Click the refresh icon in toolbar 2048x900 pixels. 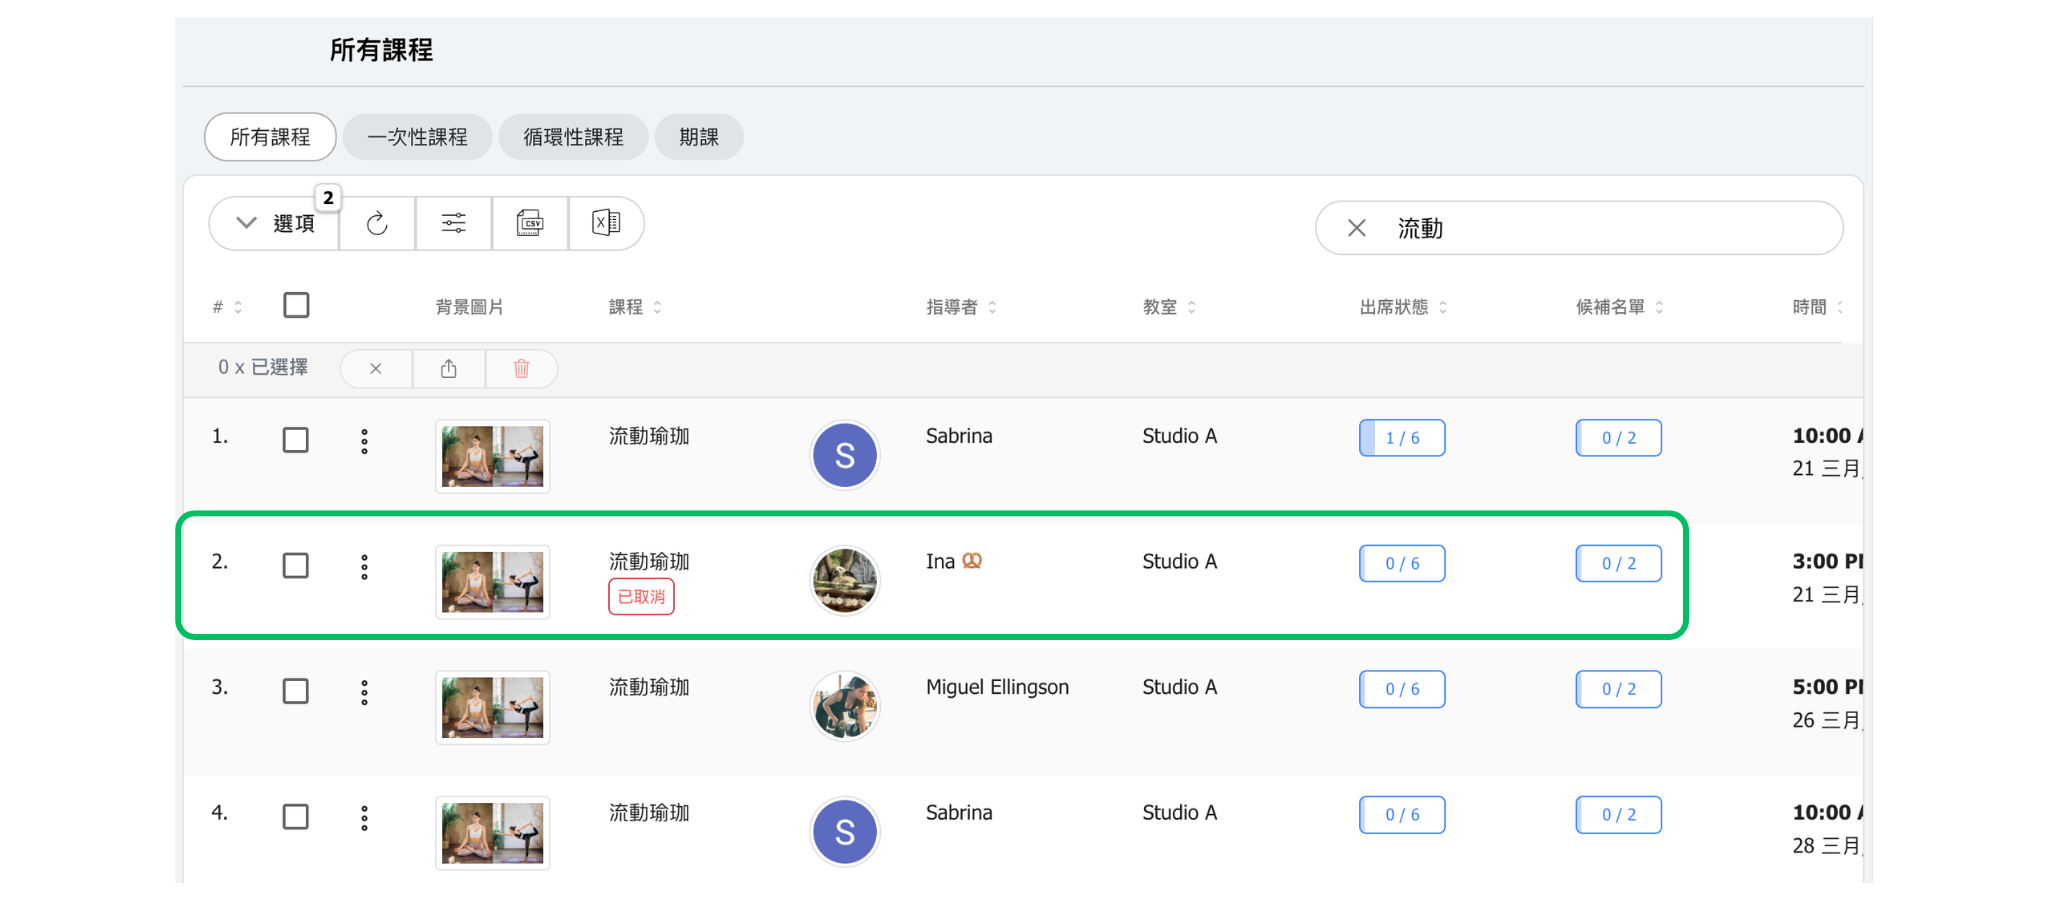click(x=377, y=223)
